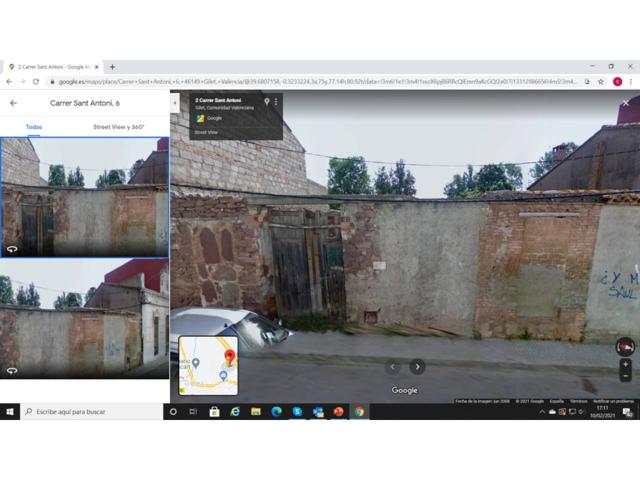
Task: Zoom in with the plus button
Action: tap(626, 364)
